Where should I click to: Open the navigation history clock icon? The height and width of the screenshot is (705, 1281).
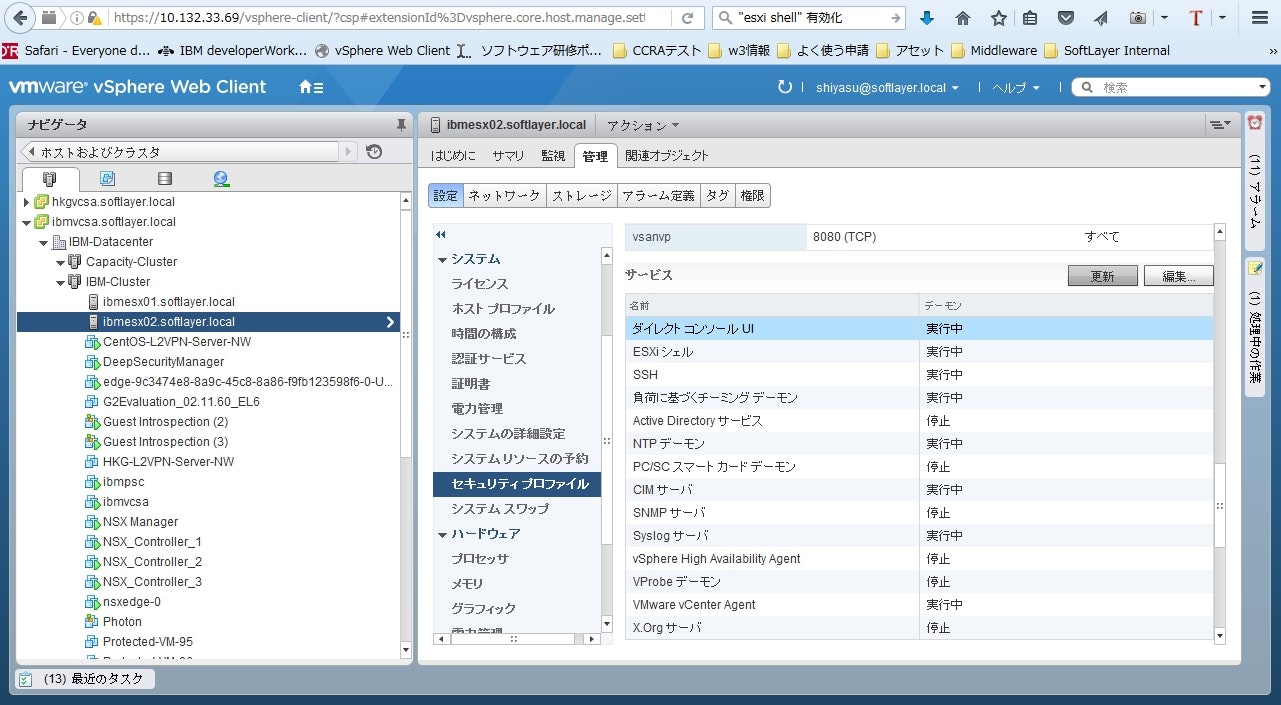374,152
